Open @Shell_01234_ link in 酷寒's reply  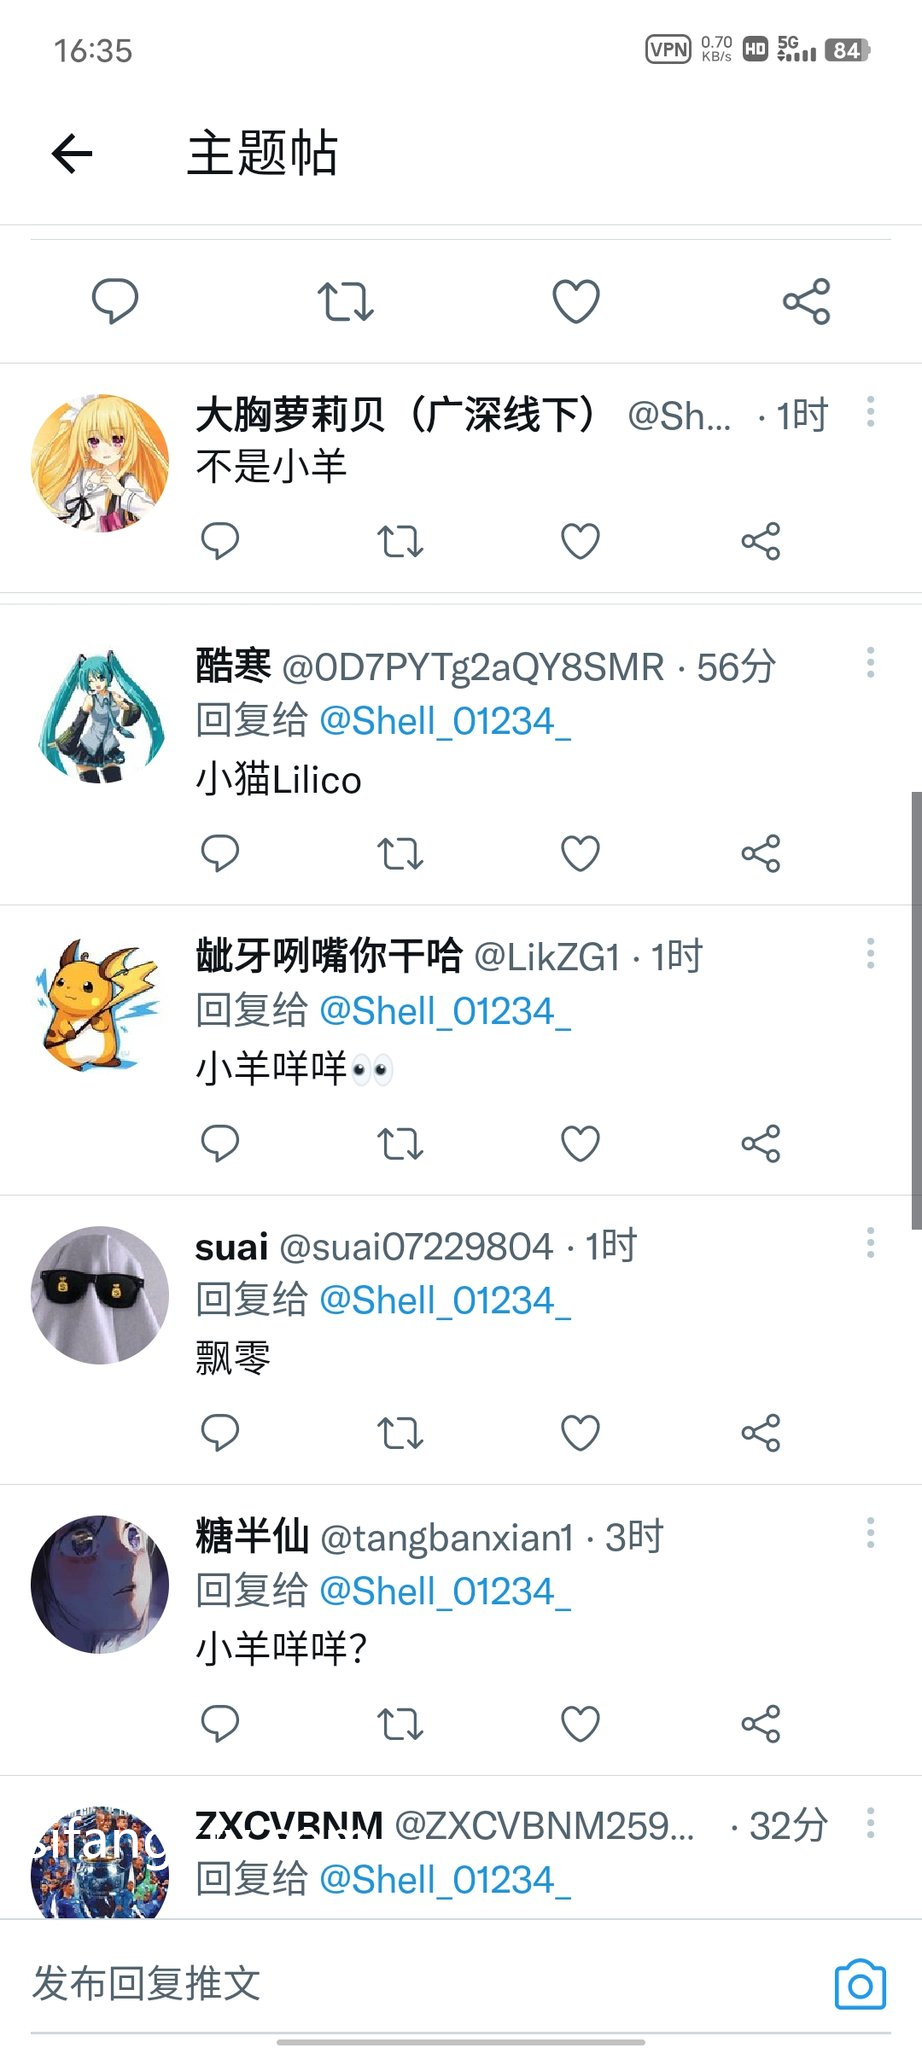(445, 720)
